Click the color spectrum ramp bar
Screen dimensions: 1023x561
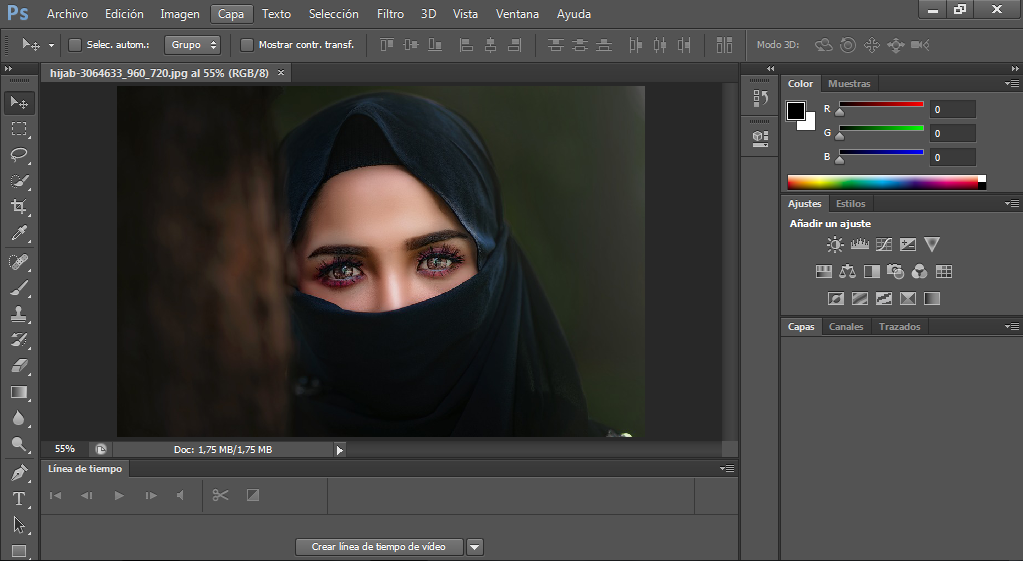click(x=882, y=182)
